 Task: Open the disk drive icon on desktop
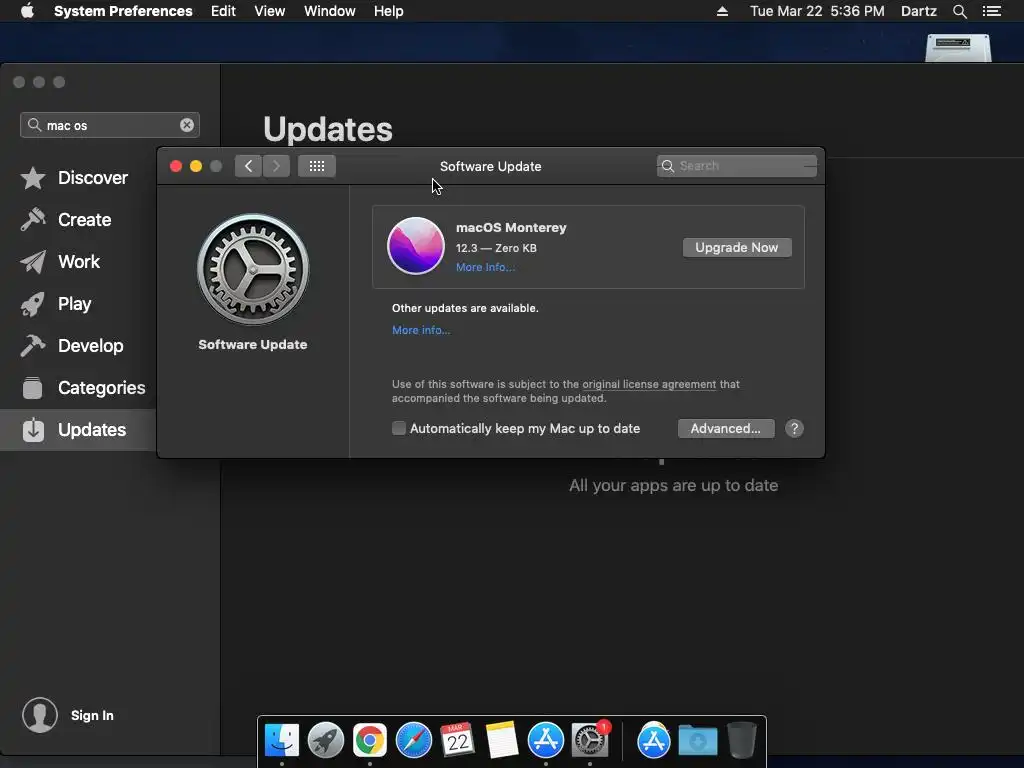[x=958, y=48]
